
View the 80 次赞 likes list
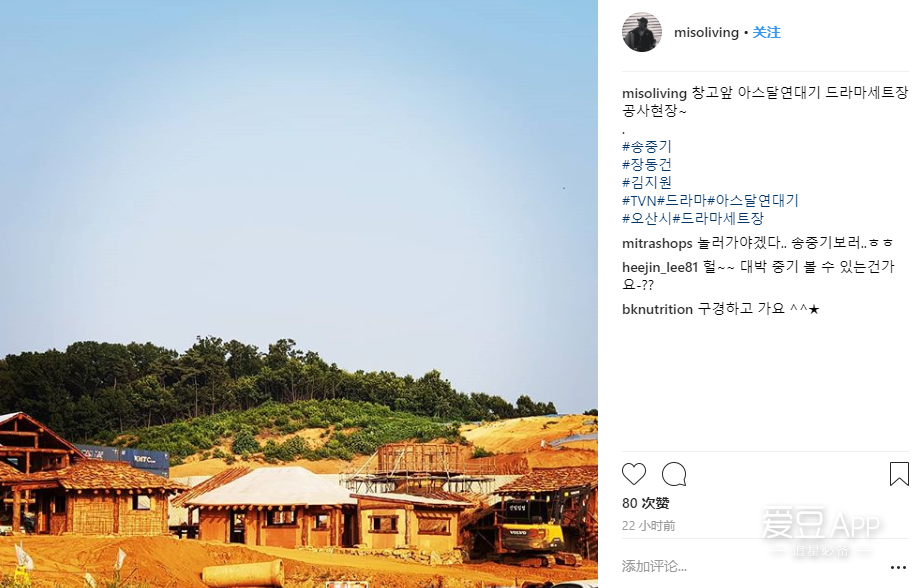[646, 503]
